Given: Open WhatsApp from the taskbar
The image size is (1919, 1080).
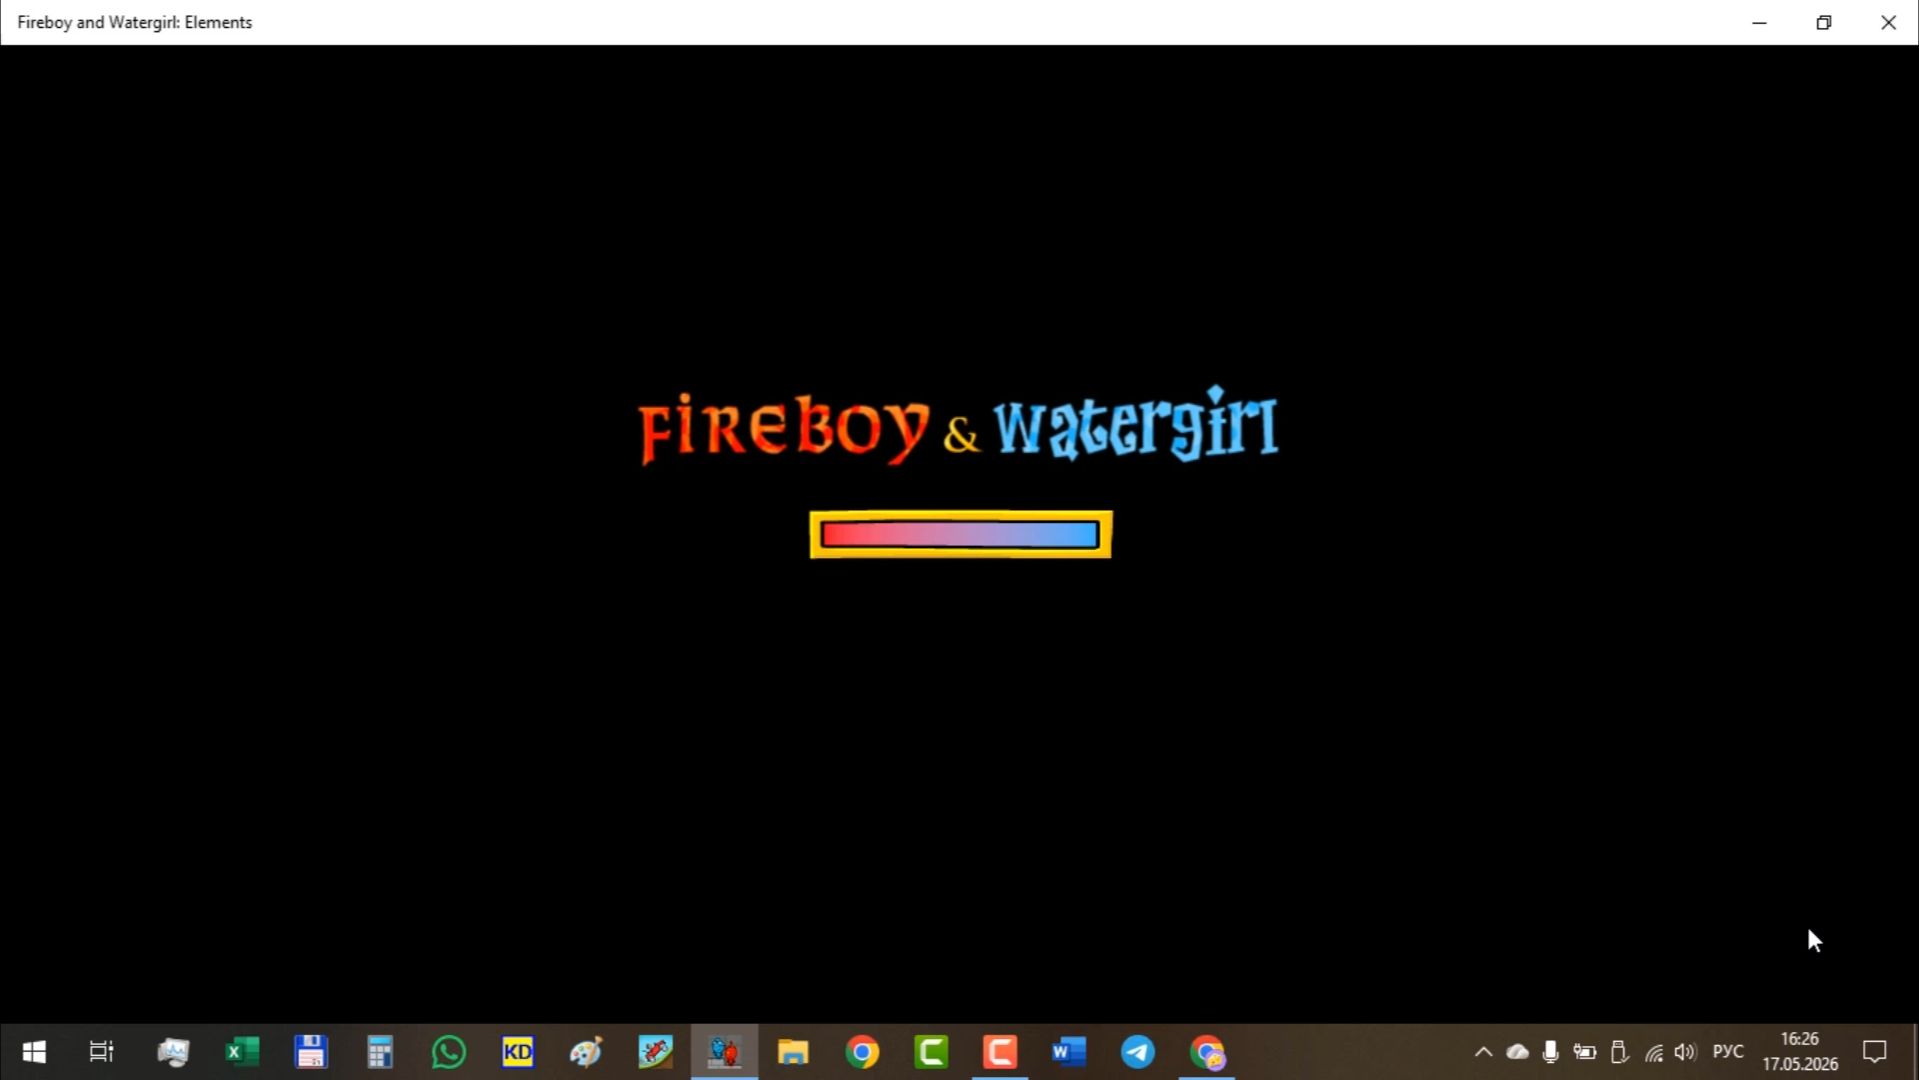Looking at the screenshot, I should point(449,1052).
